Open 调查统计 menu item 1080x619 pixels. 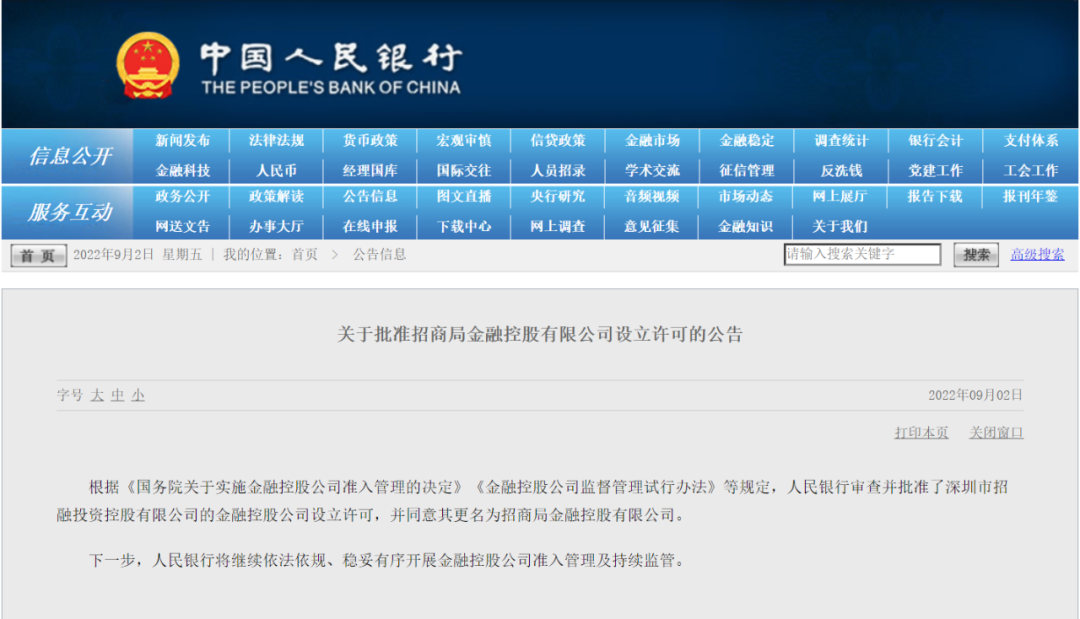(841, 140)
